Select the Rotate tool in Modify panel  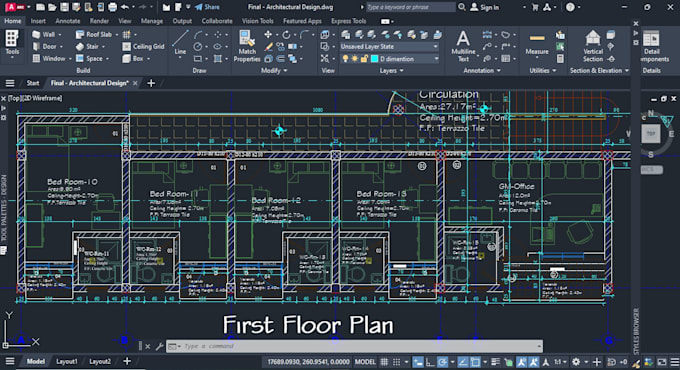(x=286, y=34)
